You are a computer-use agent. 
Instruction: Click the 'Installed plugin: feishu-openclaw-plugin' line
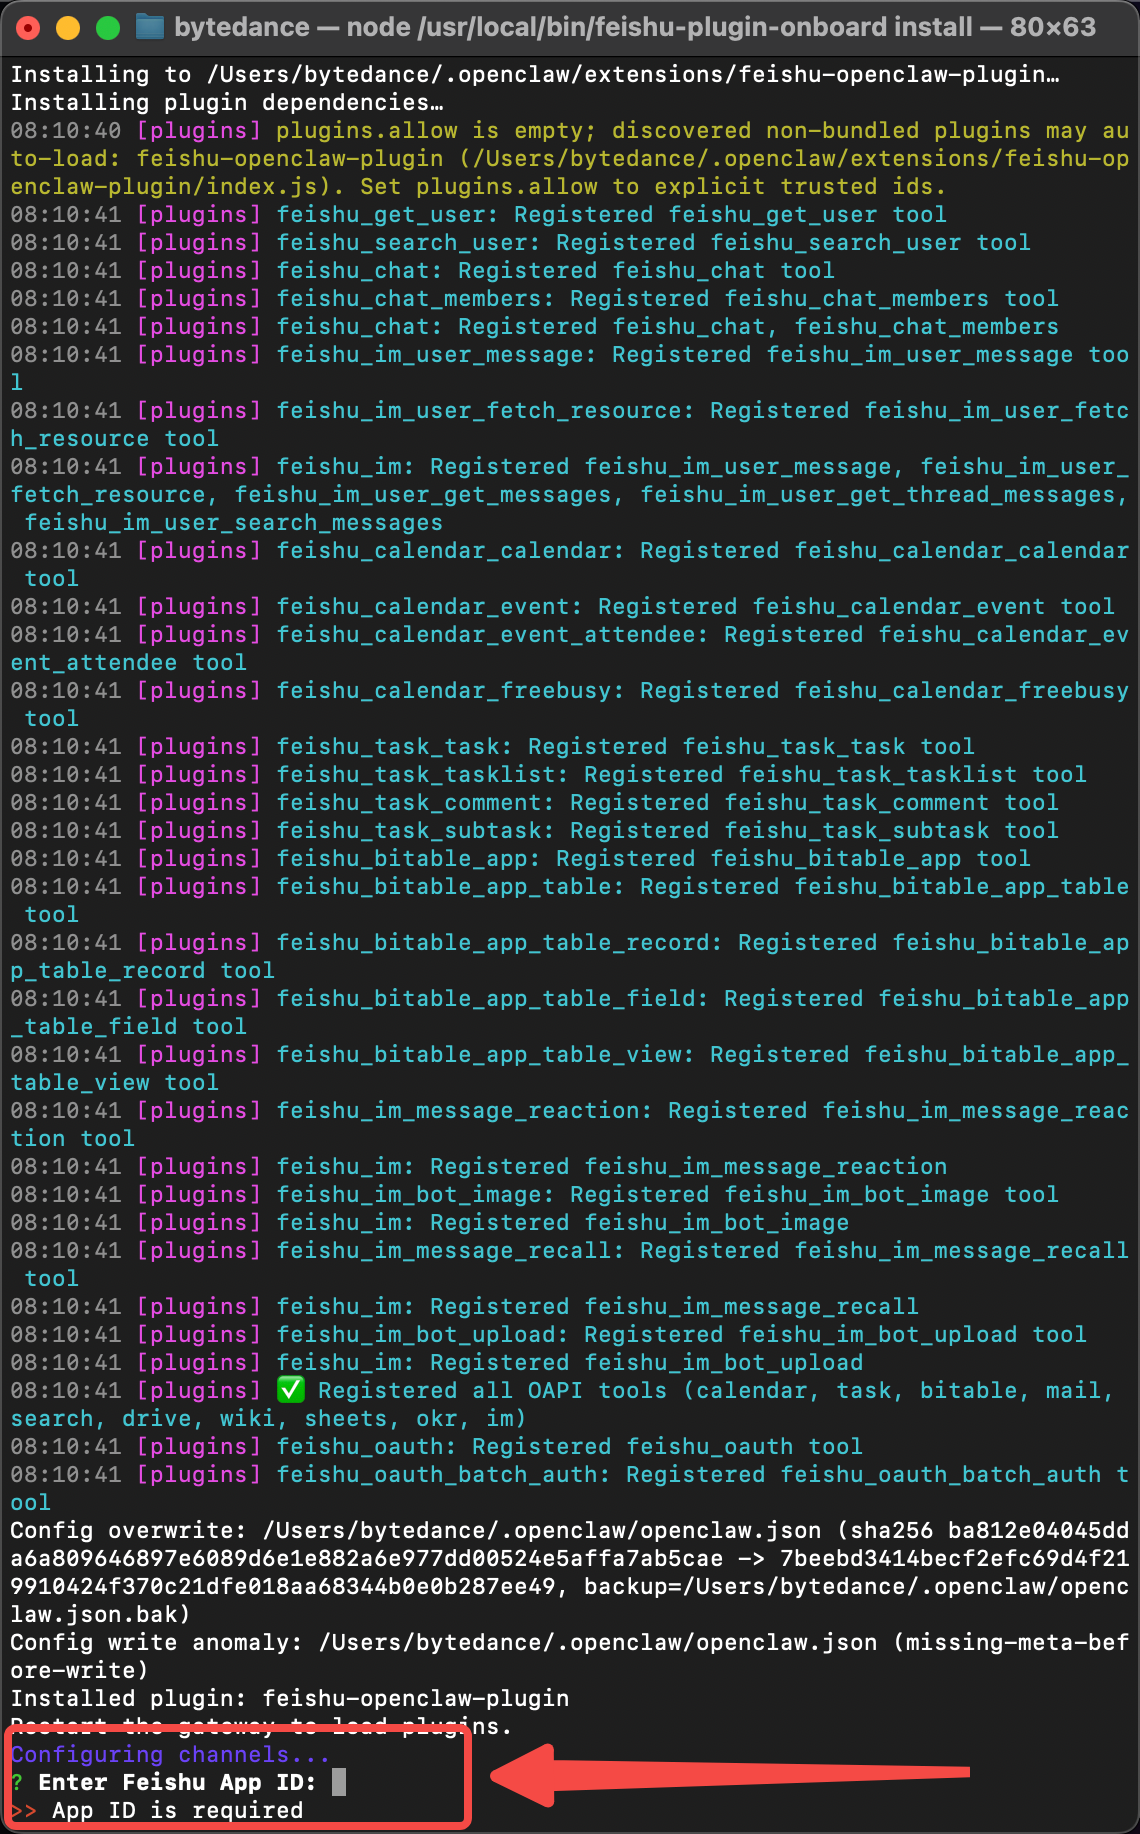click(289, 1698)
